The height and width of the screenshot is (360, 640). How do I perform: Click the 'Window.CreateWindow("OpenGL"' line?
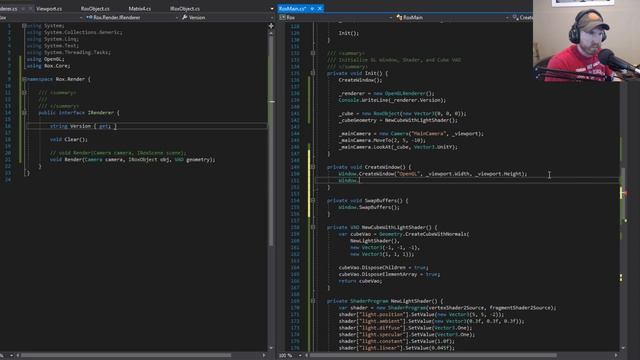[433, 174]
